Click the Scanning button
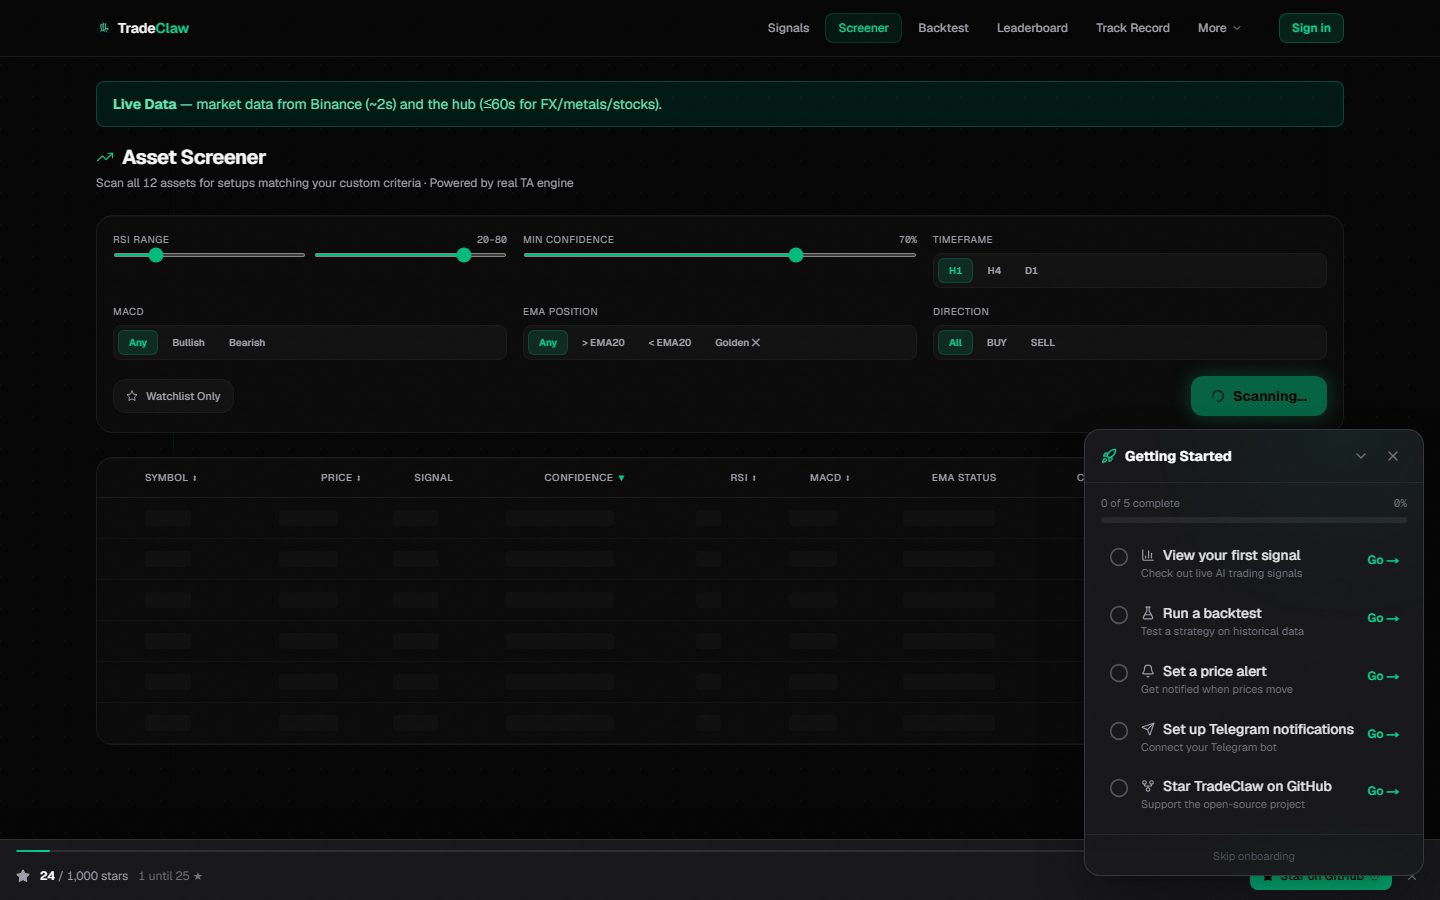Image resolution: width=1440 pixels, height=900 pixels. pos(1258,396)
